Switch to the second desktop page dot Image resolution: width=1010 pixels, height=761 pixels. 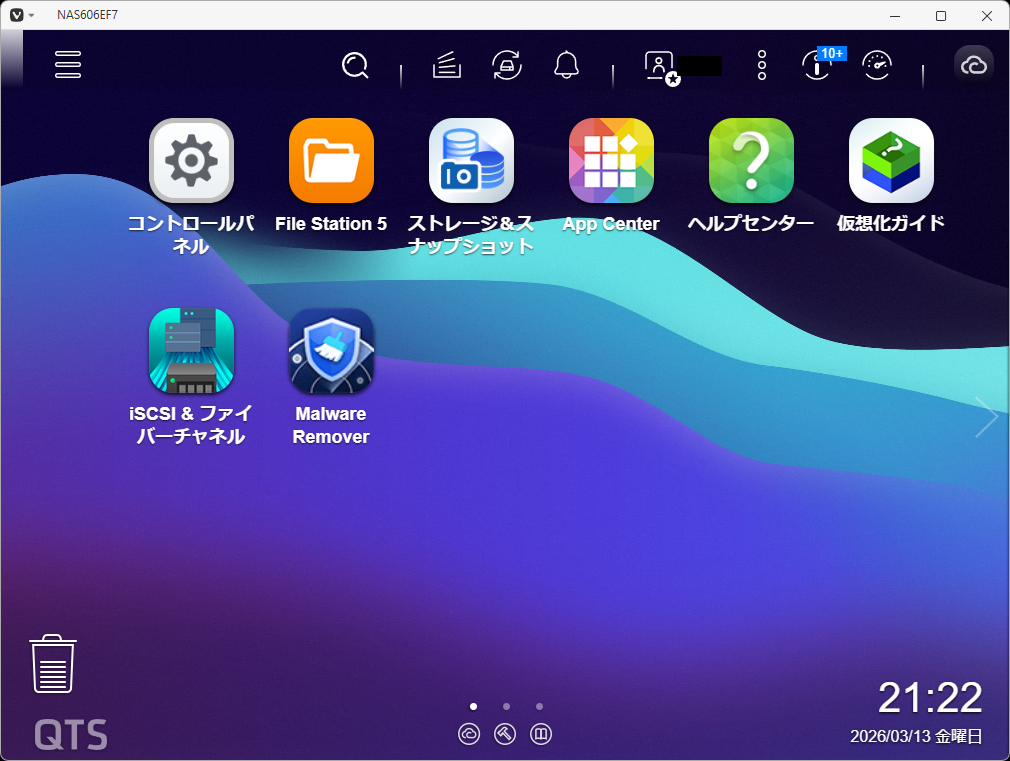506,706
